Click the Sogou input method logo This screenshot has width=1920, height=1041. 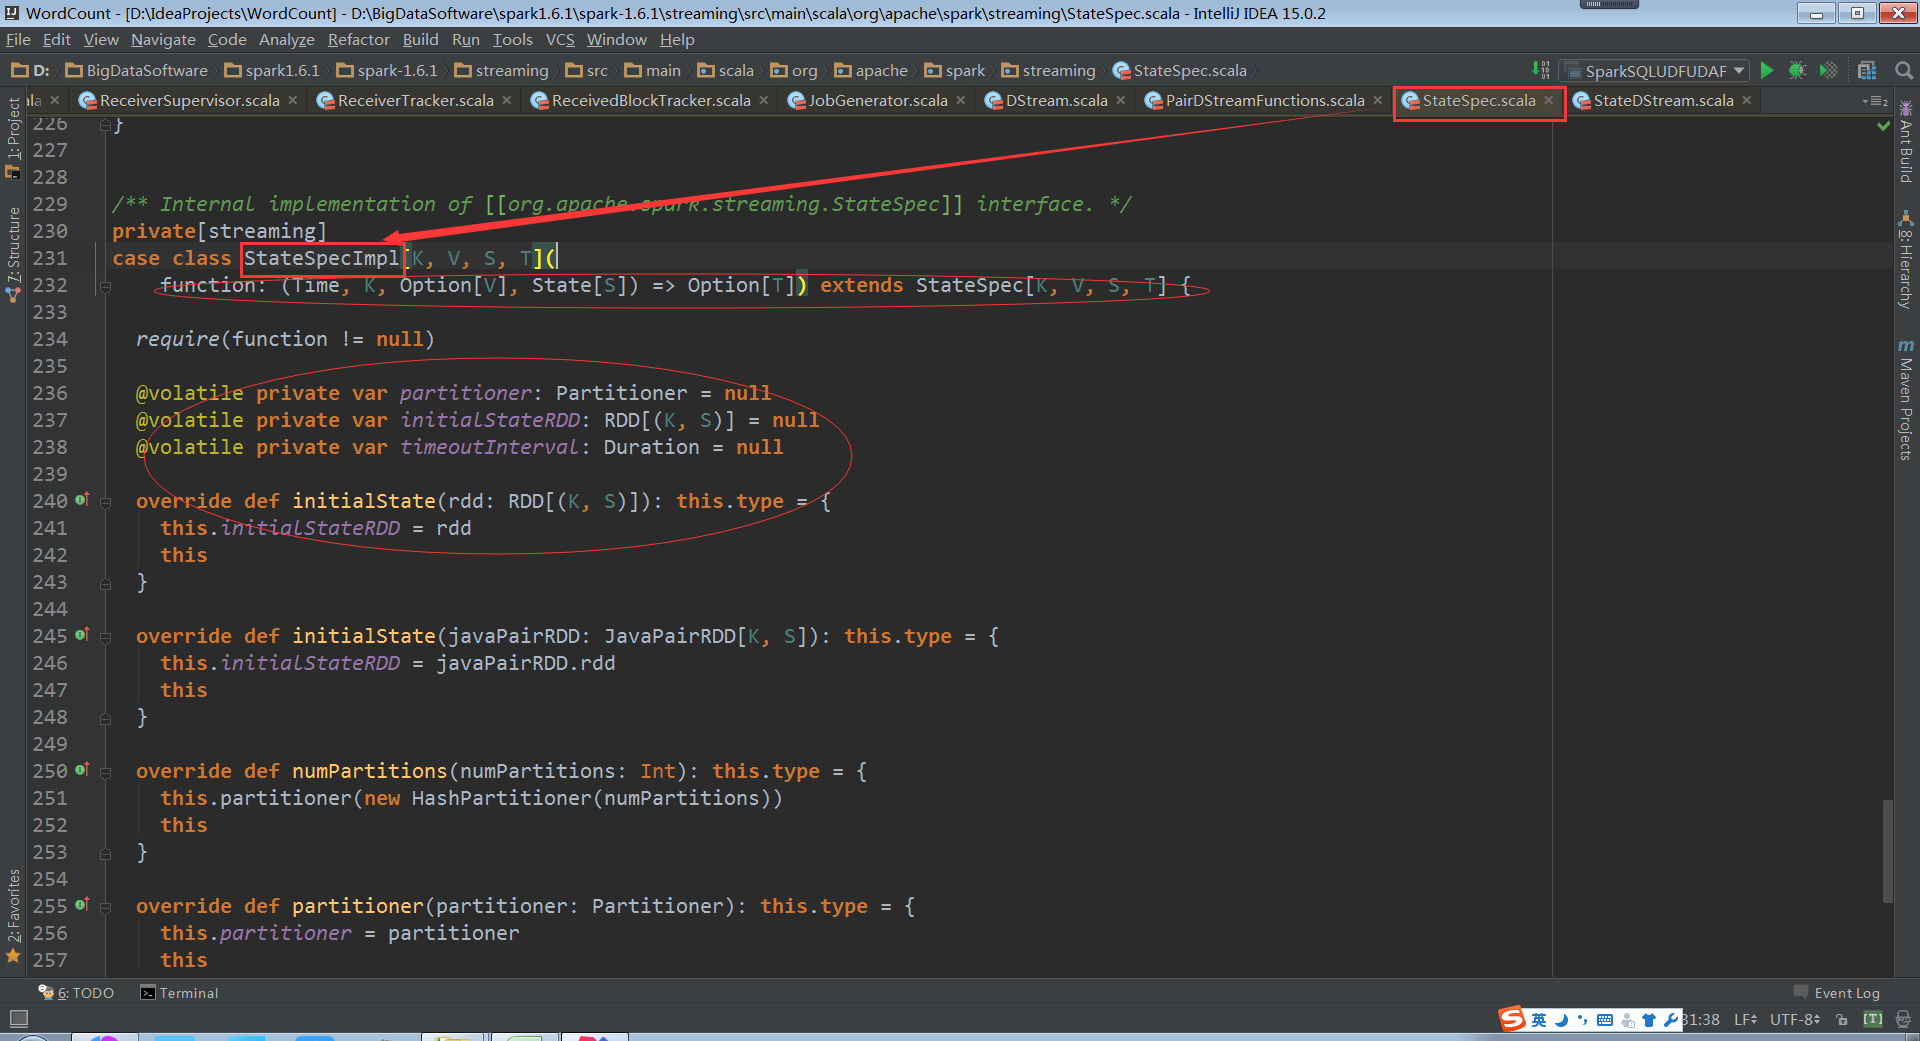(1512, 1019)
